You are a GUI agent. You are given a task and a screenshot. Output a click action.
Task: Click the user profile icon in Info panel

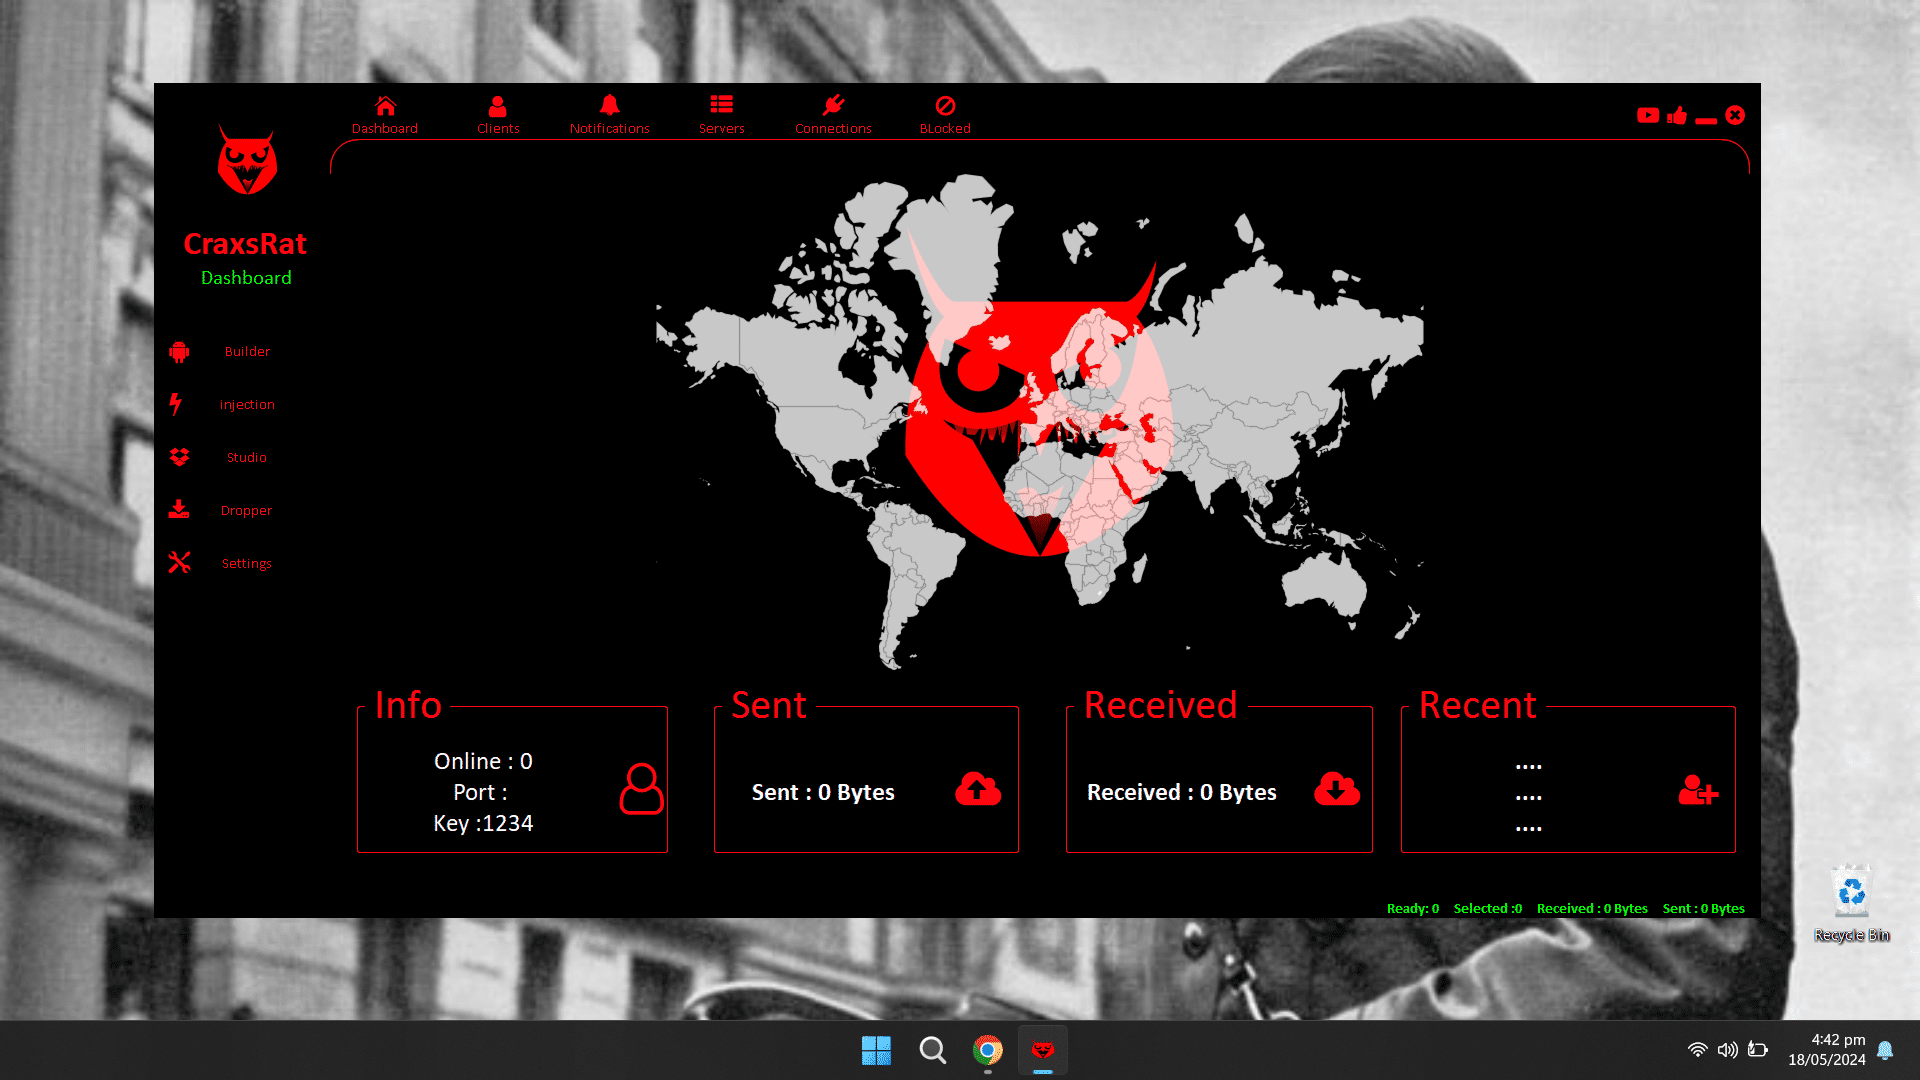point(642,791)
